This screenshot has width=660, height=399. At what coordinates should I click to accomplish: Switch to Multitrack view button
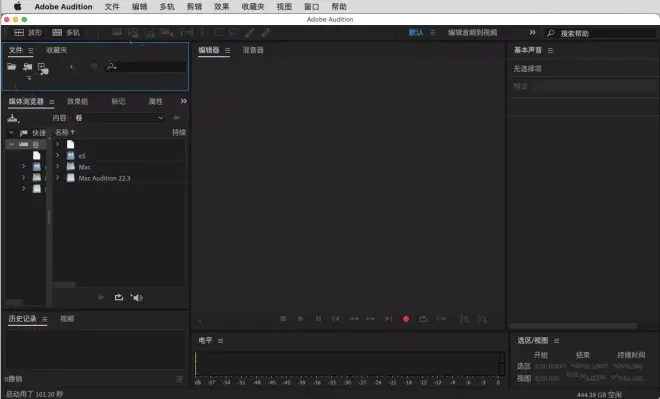(x=66, y=32)
